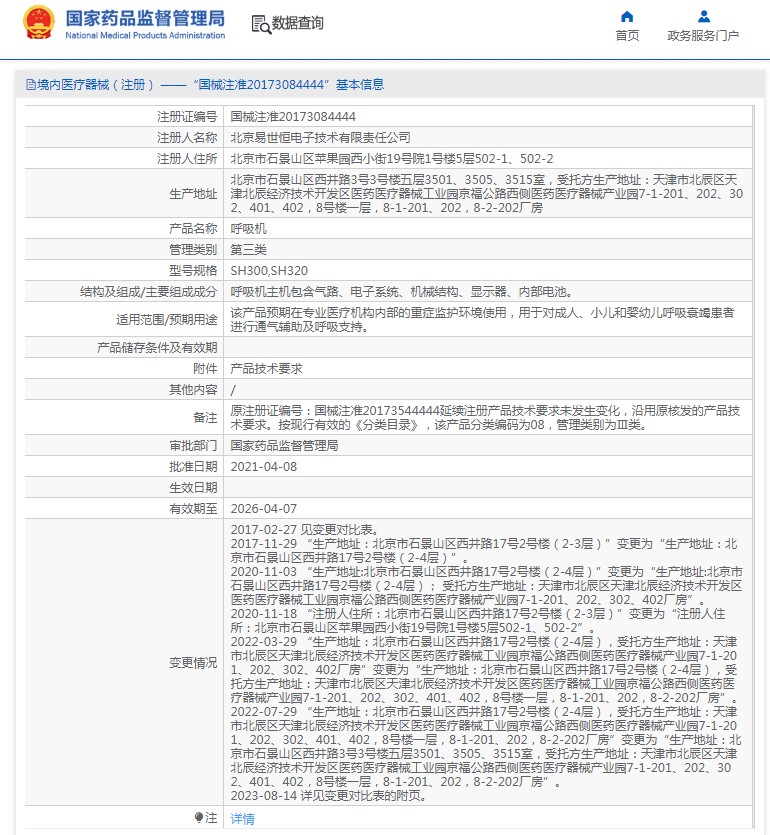This screenshot has width=770, height=835.
Task: Click the expiry date 2026-04-07
Action: [x=263, y=507]
